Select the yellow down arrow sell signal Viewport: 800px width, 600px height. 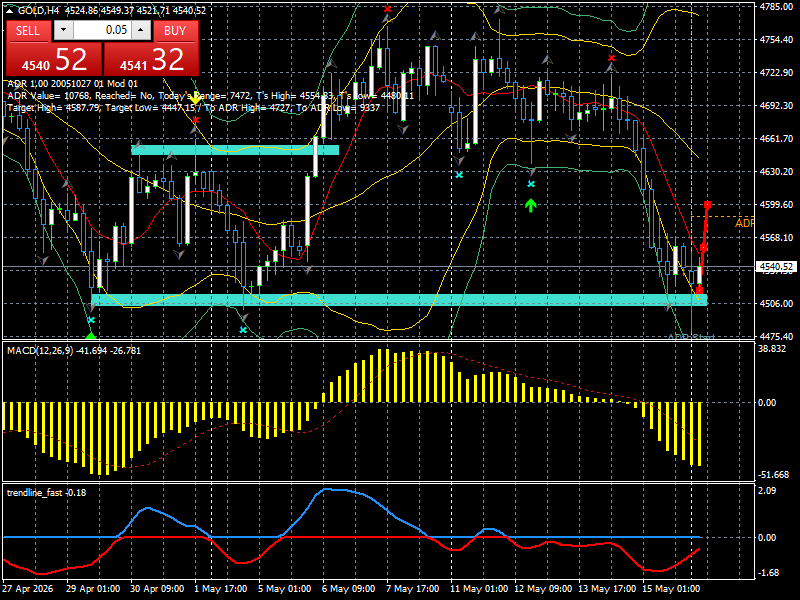point(195,99)
